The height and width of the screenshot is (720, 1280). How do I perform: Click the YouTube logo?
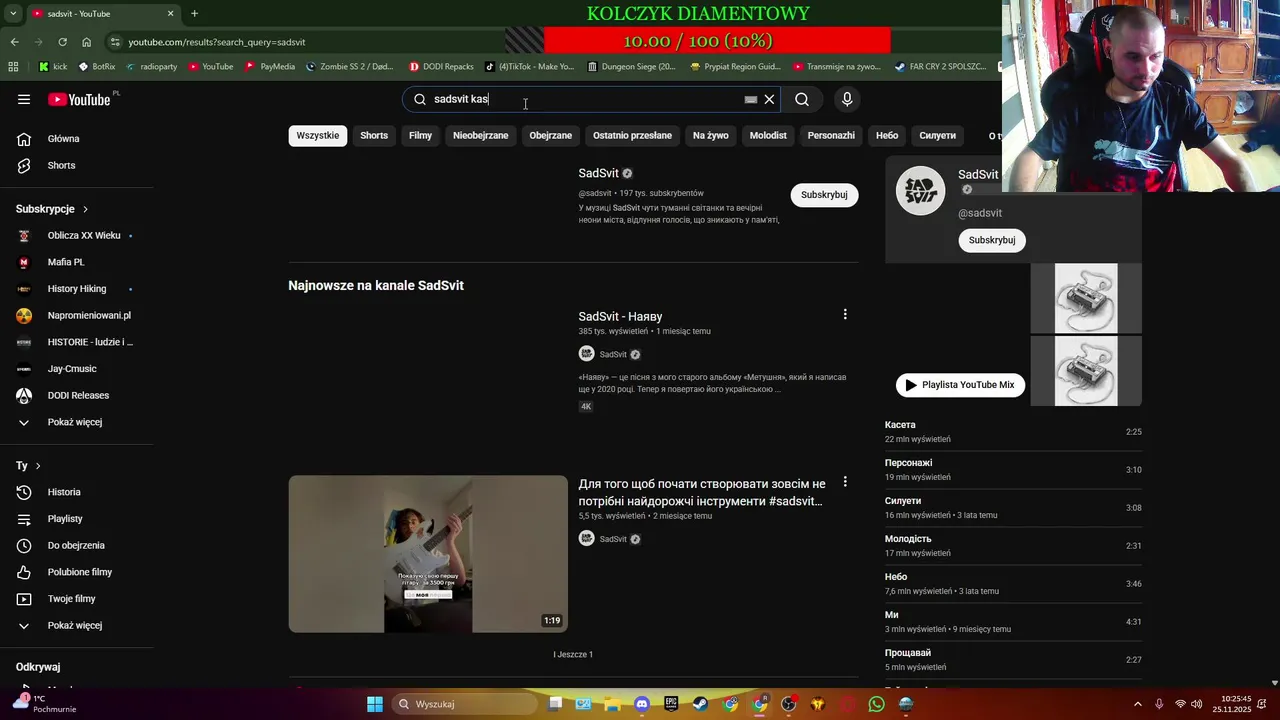click(x=79, y=99)
